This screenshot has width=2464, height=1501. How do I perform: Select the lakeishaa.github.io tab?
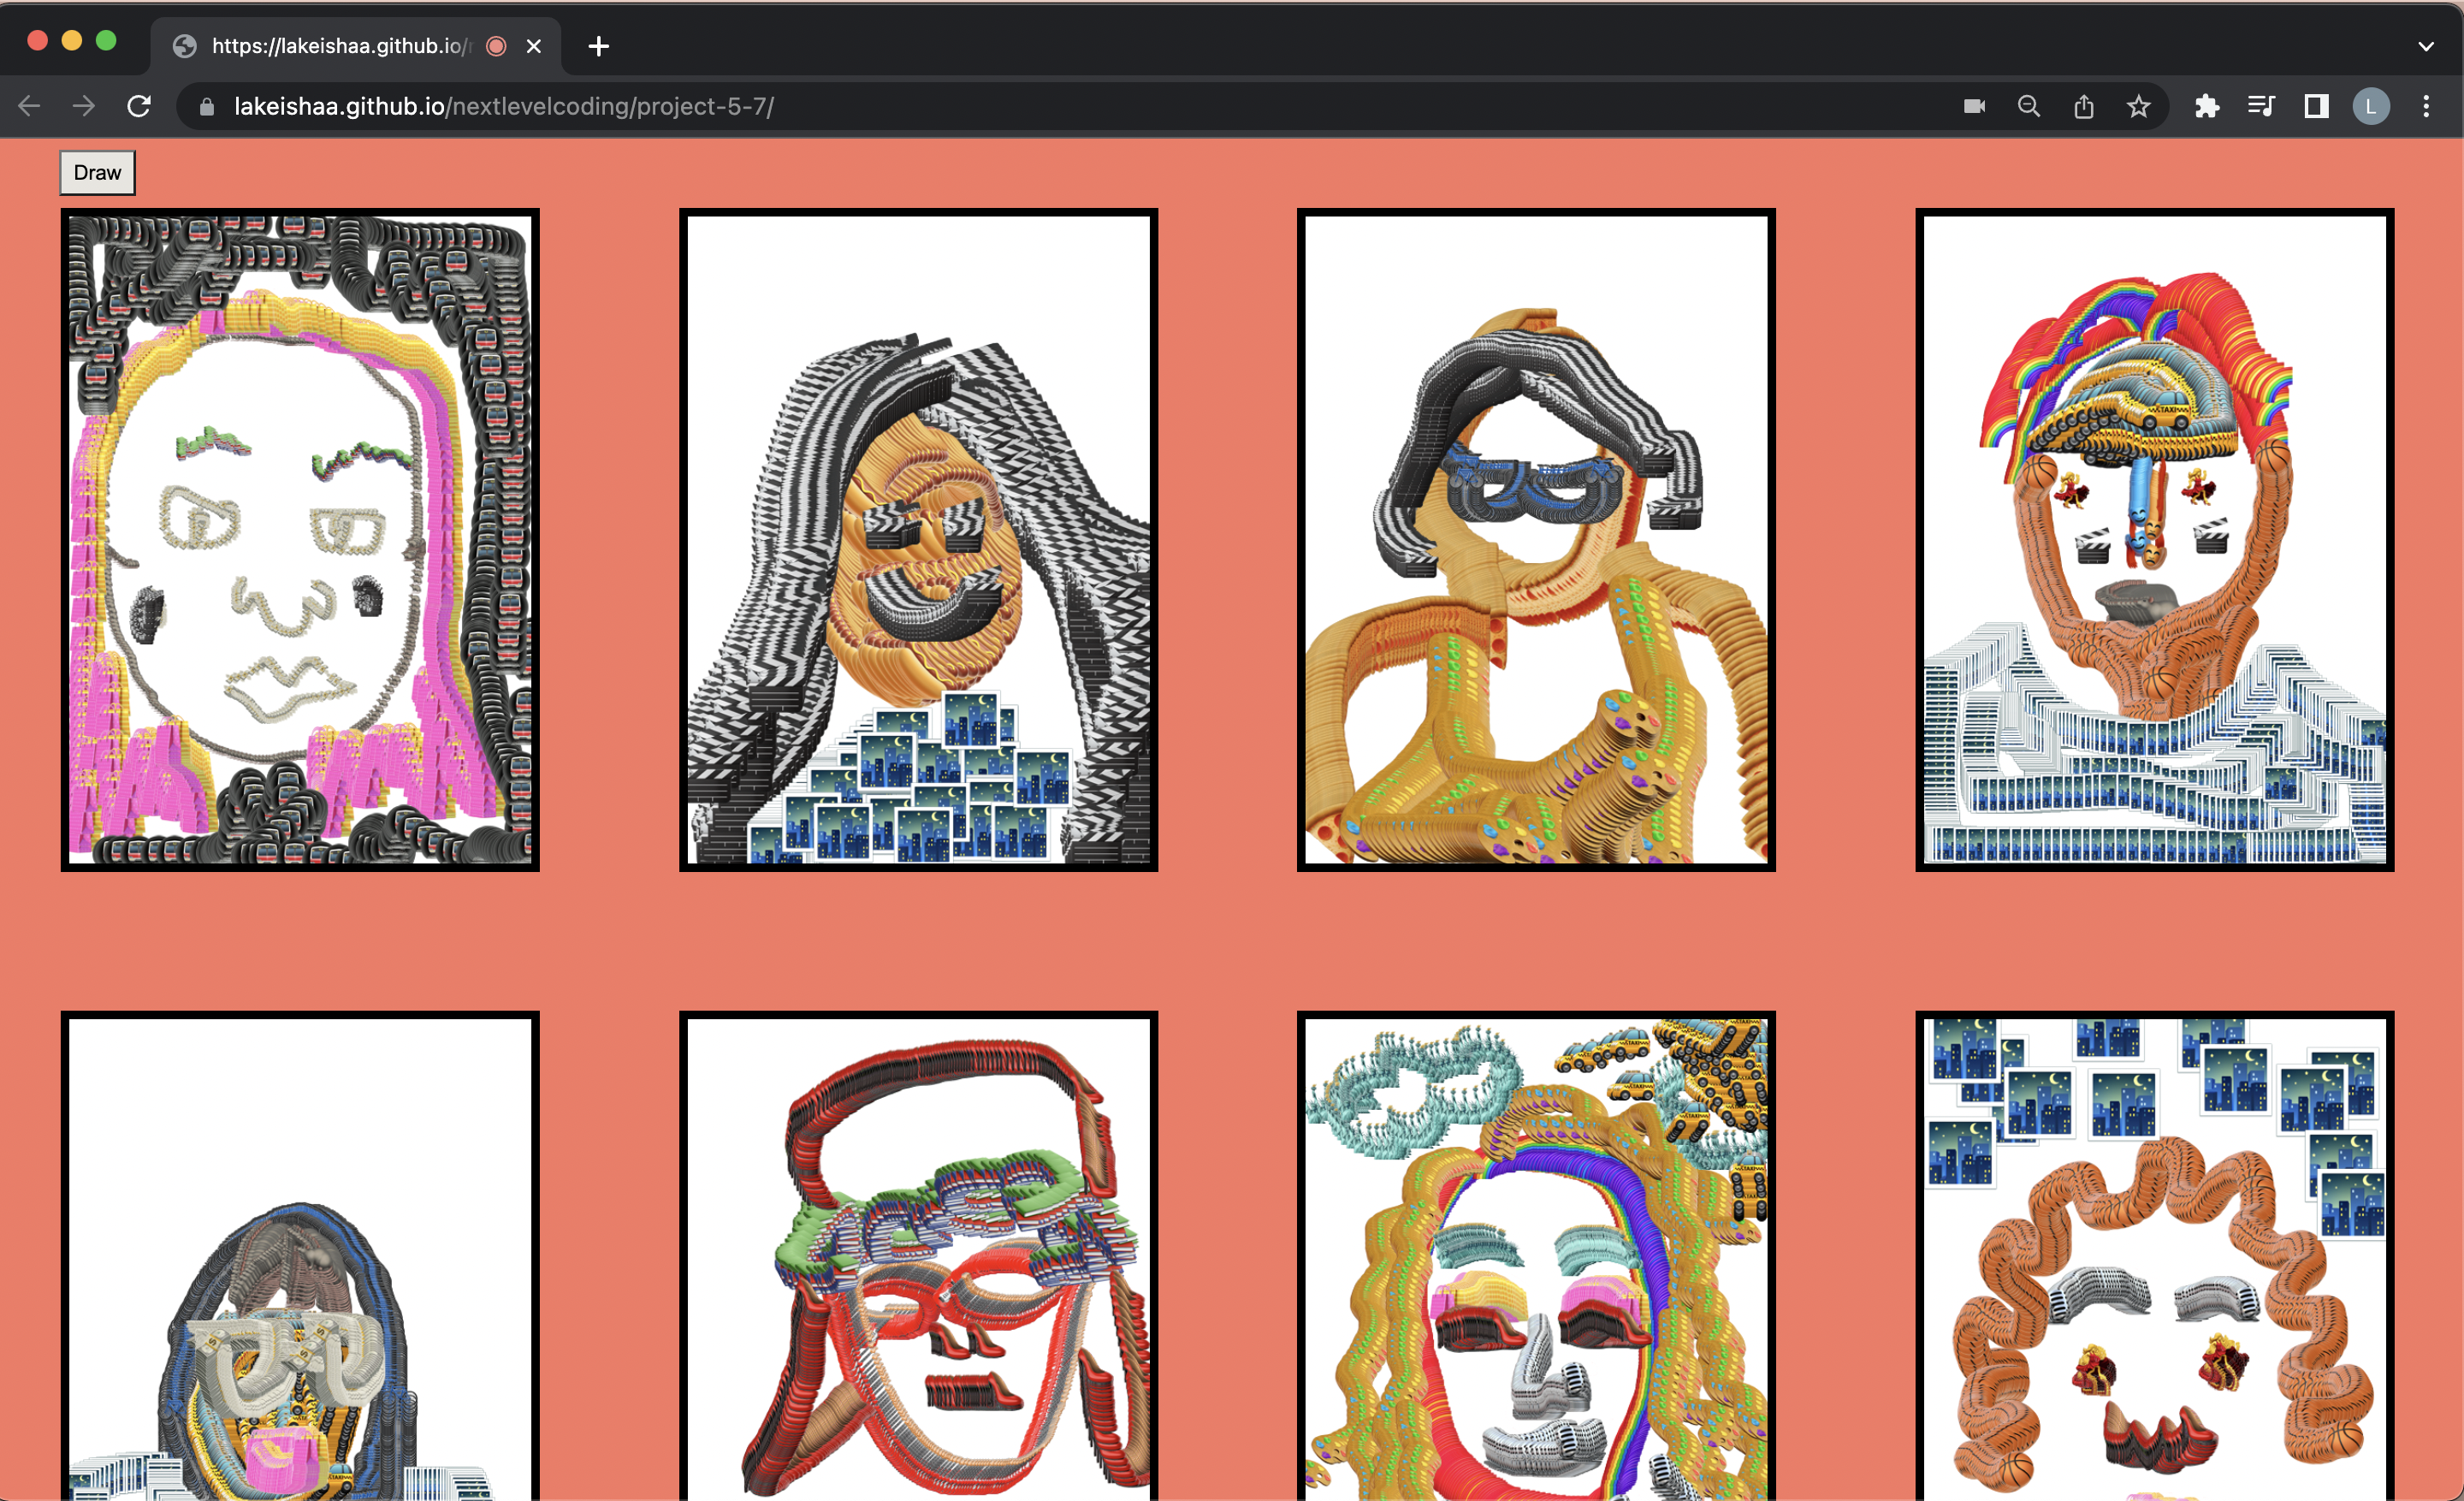(355, 46)
